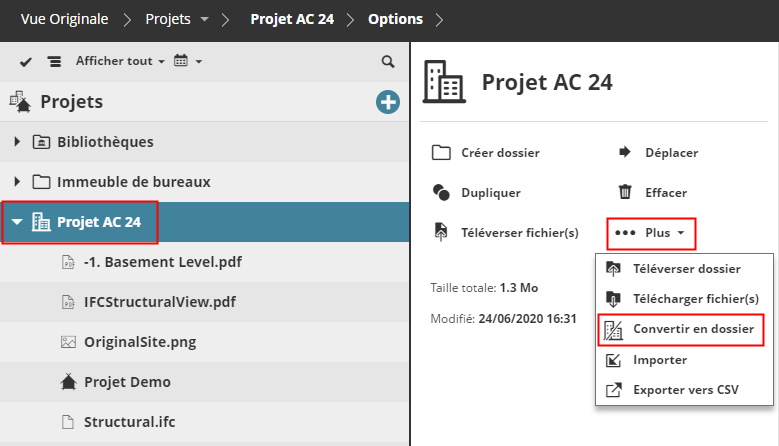779x446 pixels.
Task: Click the Effacer trash icon
Action: [x=625, y=192]
